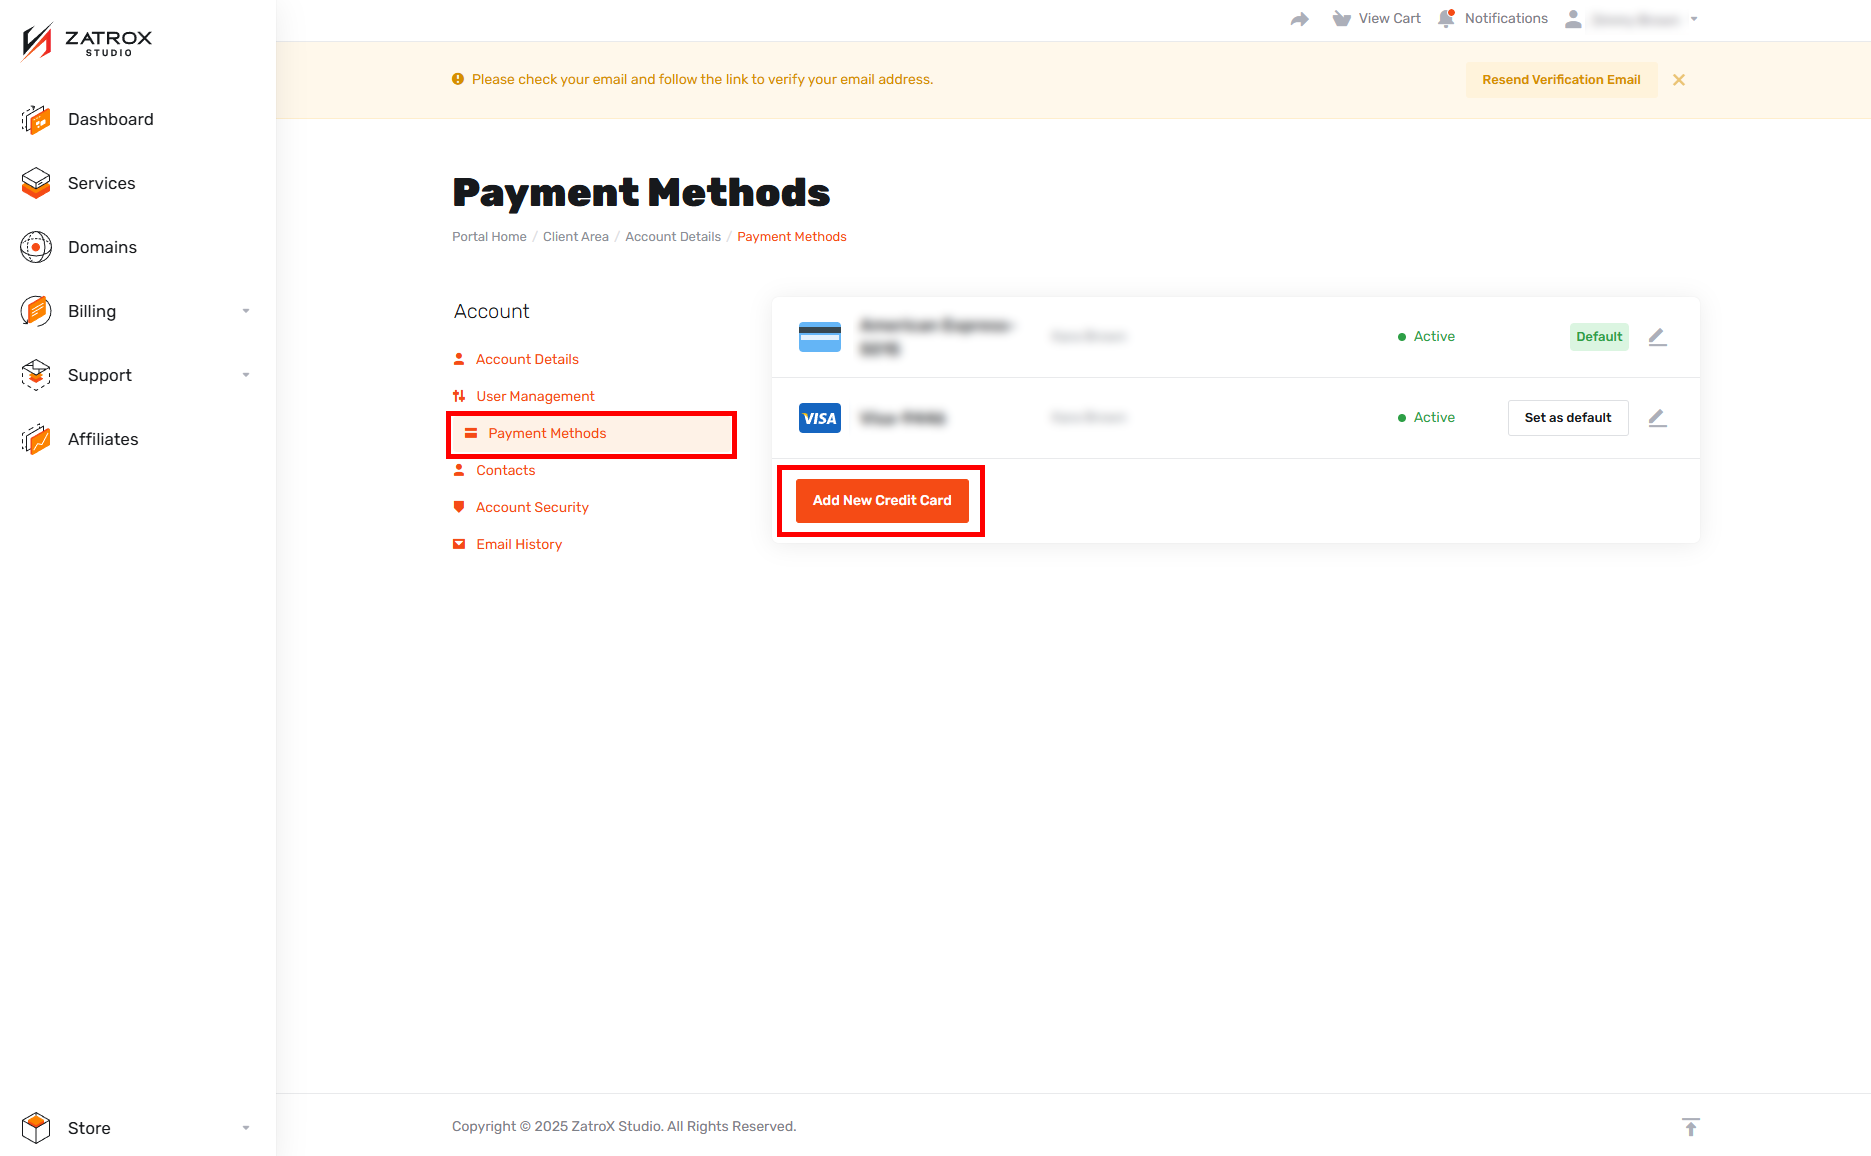The image size is (1871, 1156).
Task: Edit the Visa card with pencil icon
Action: (x=1657, y=418)
